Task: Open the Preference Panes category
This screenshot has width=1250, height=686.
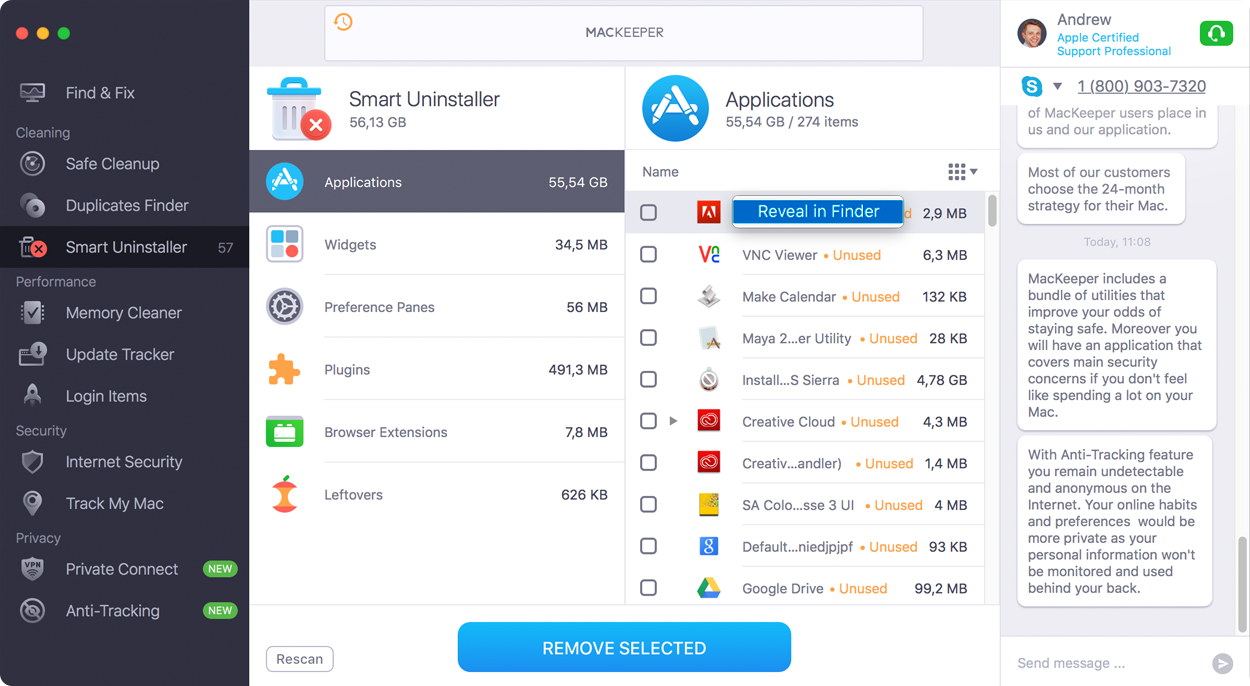Action: pyautogui.click(x=437, y=307)
